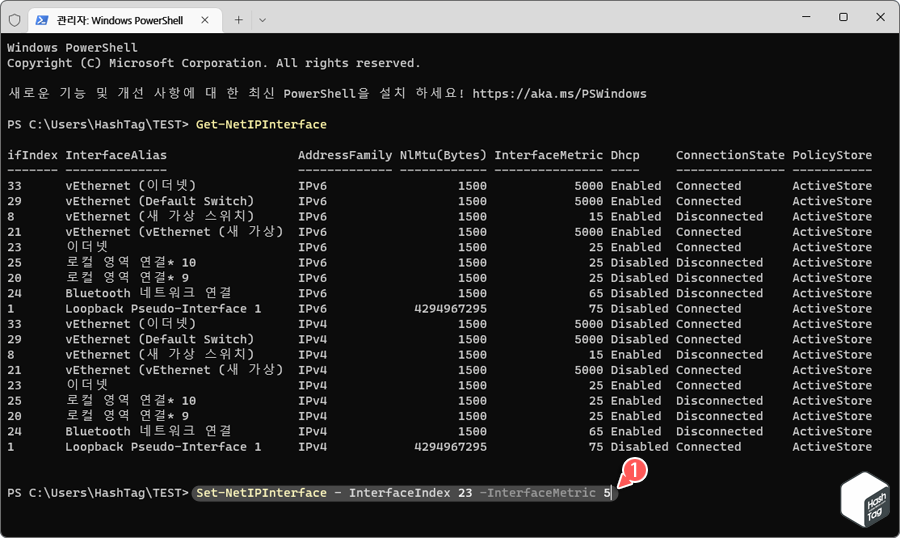Select the Windows PowerShell administrator tab
This screenshot has width=900, height=538.
(125, 20)
